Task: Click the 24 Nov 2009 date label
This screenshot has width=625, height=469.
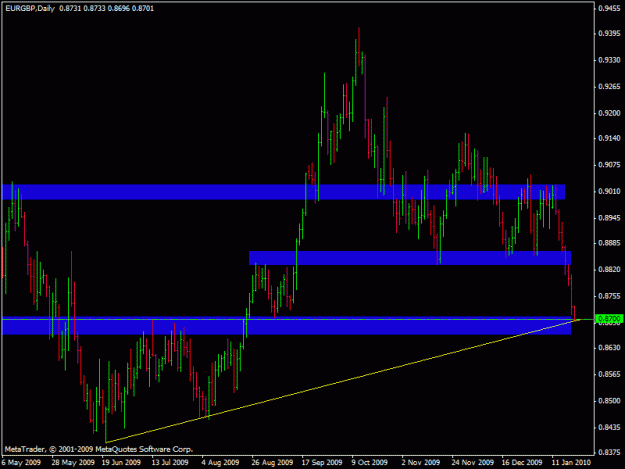Action: coord(473,463)
